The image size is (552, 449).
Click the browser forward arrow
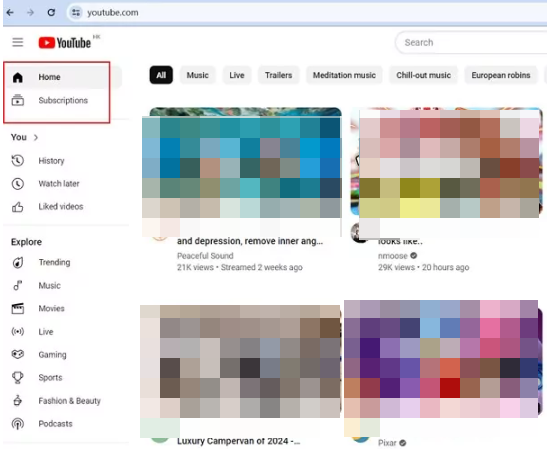(31, 13)
